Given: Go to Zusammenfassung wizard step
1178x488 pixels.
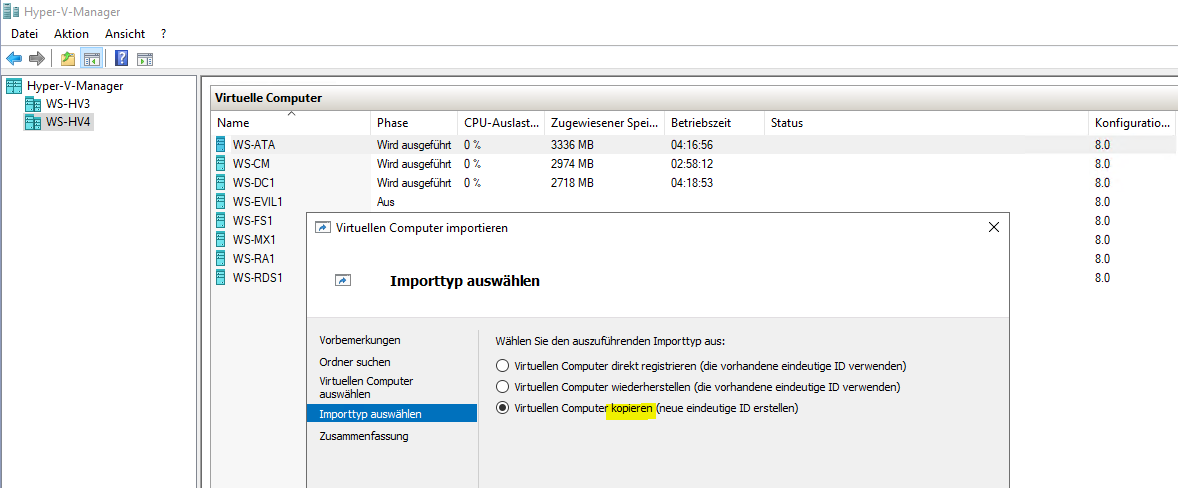Looking at the screenshot, I should click(x=364, y=436).
